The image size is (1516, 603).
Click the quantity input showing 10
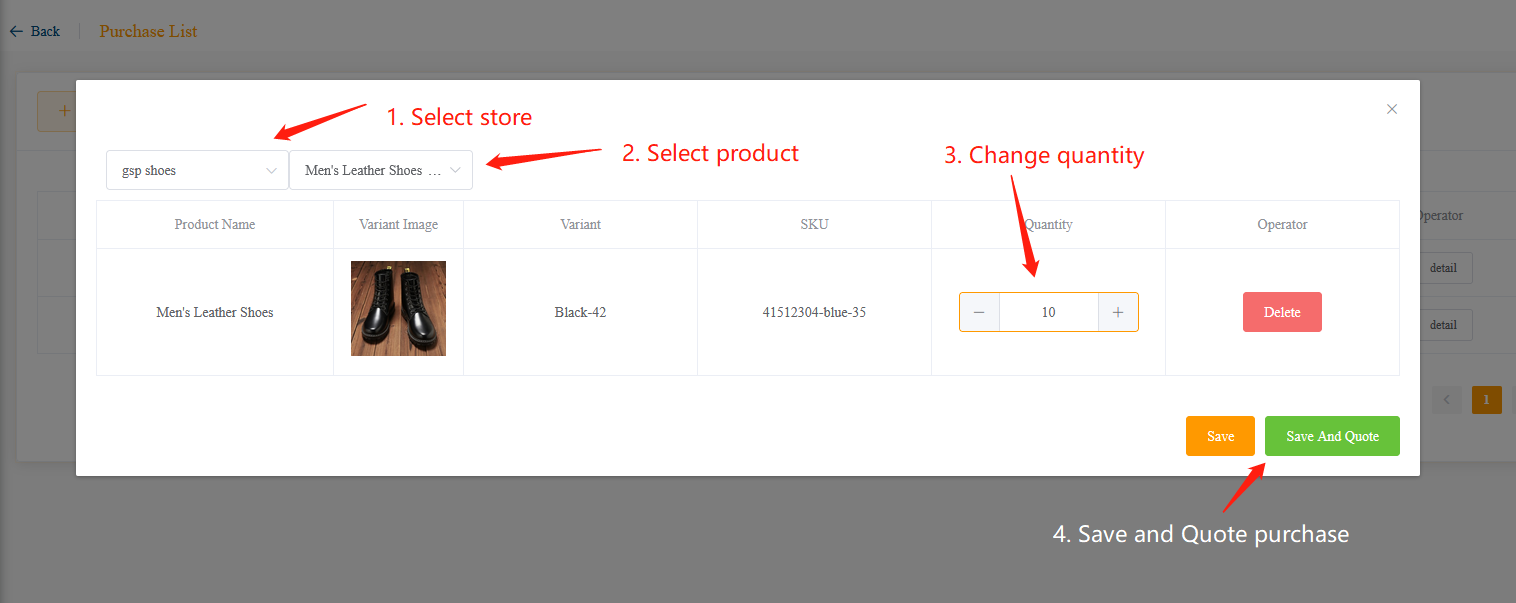click(1048, 312)
